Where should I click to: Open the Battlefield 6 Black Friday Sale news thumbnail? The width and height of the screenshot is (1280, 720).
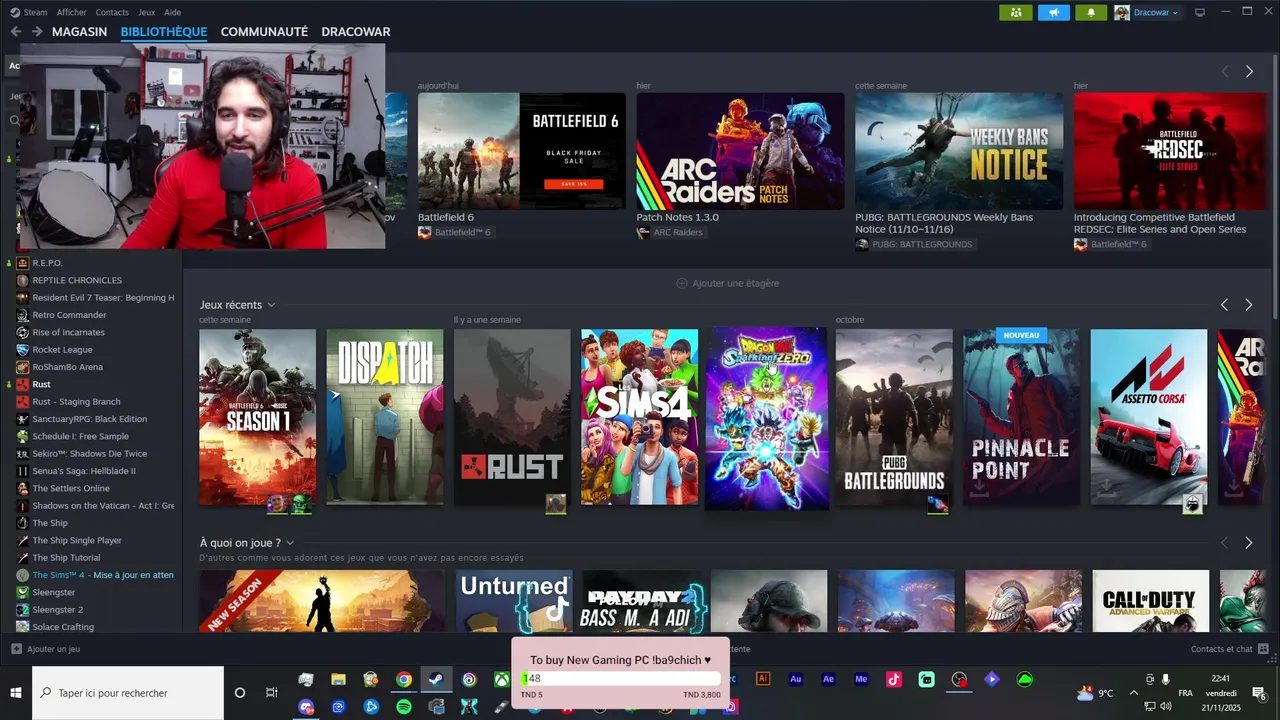click(x=522, y=151)
